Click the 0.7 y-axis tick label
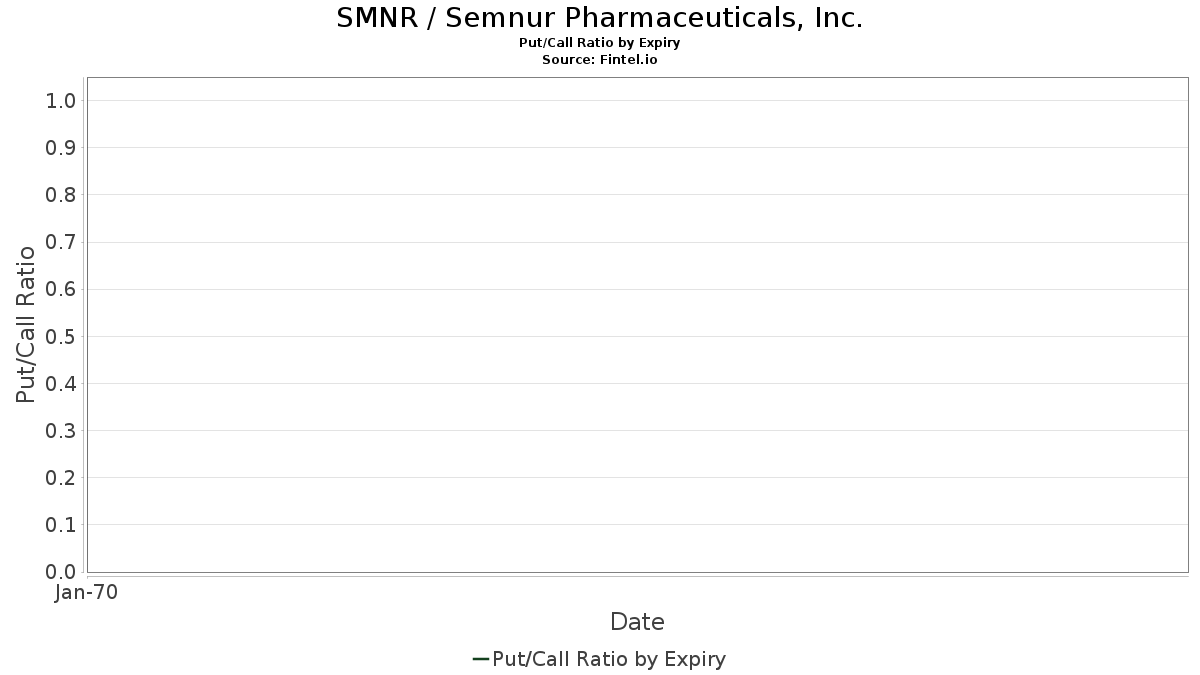Screen dimensions: 1200x675 pos(61,242)
